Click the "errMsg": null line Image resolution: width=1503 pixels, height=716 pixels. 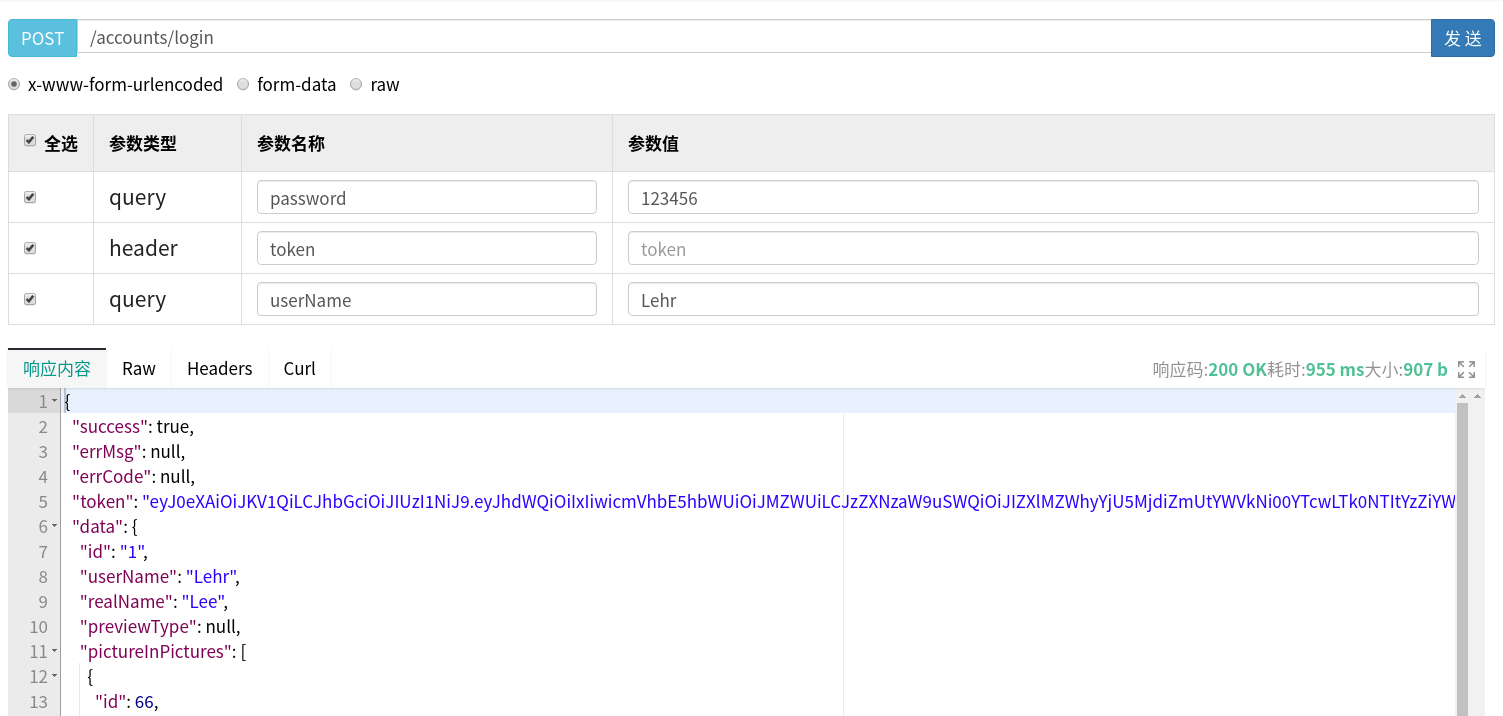128,451
